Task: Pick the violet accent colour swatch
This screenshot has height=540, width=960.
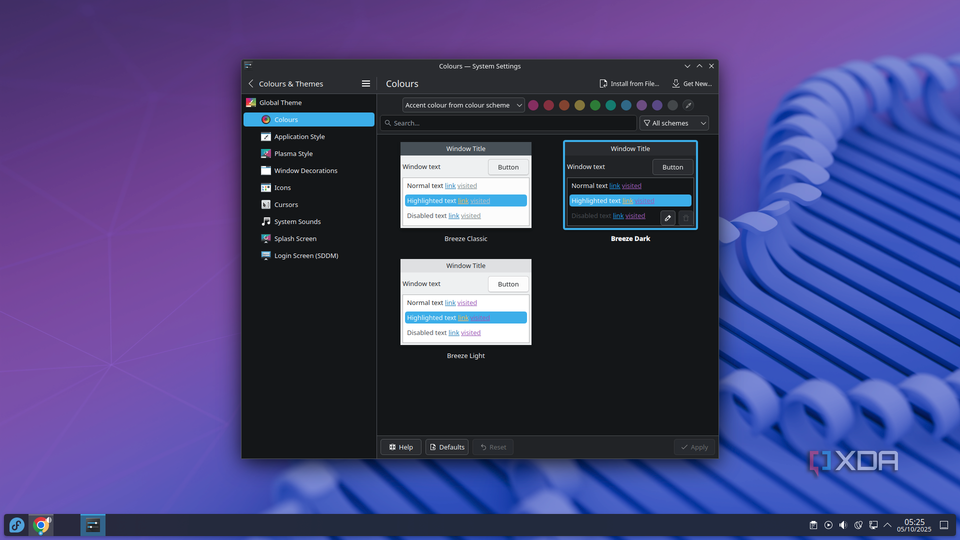Action: 657,105
